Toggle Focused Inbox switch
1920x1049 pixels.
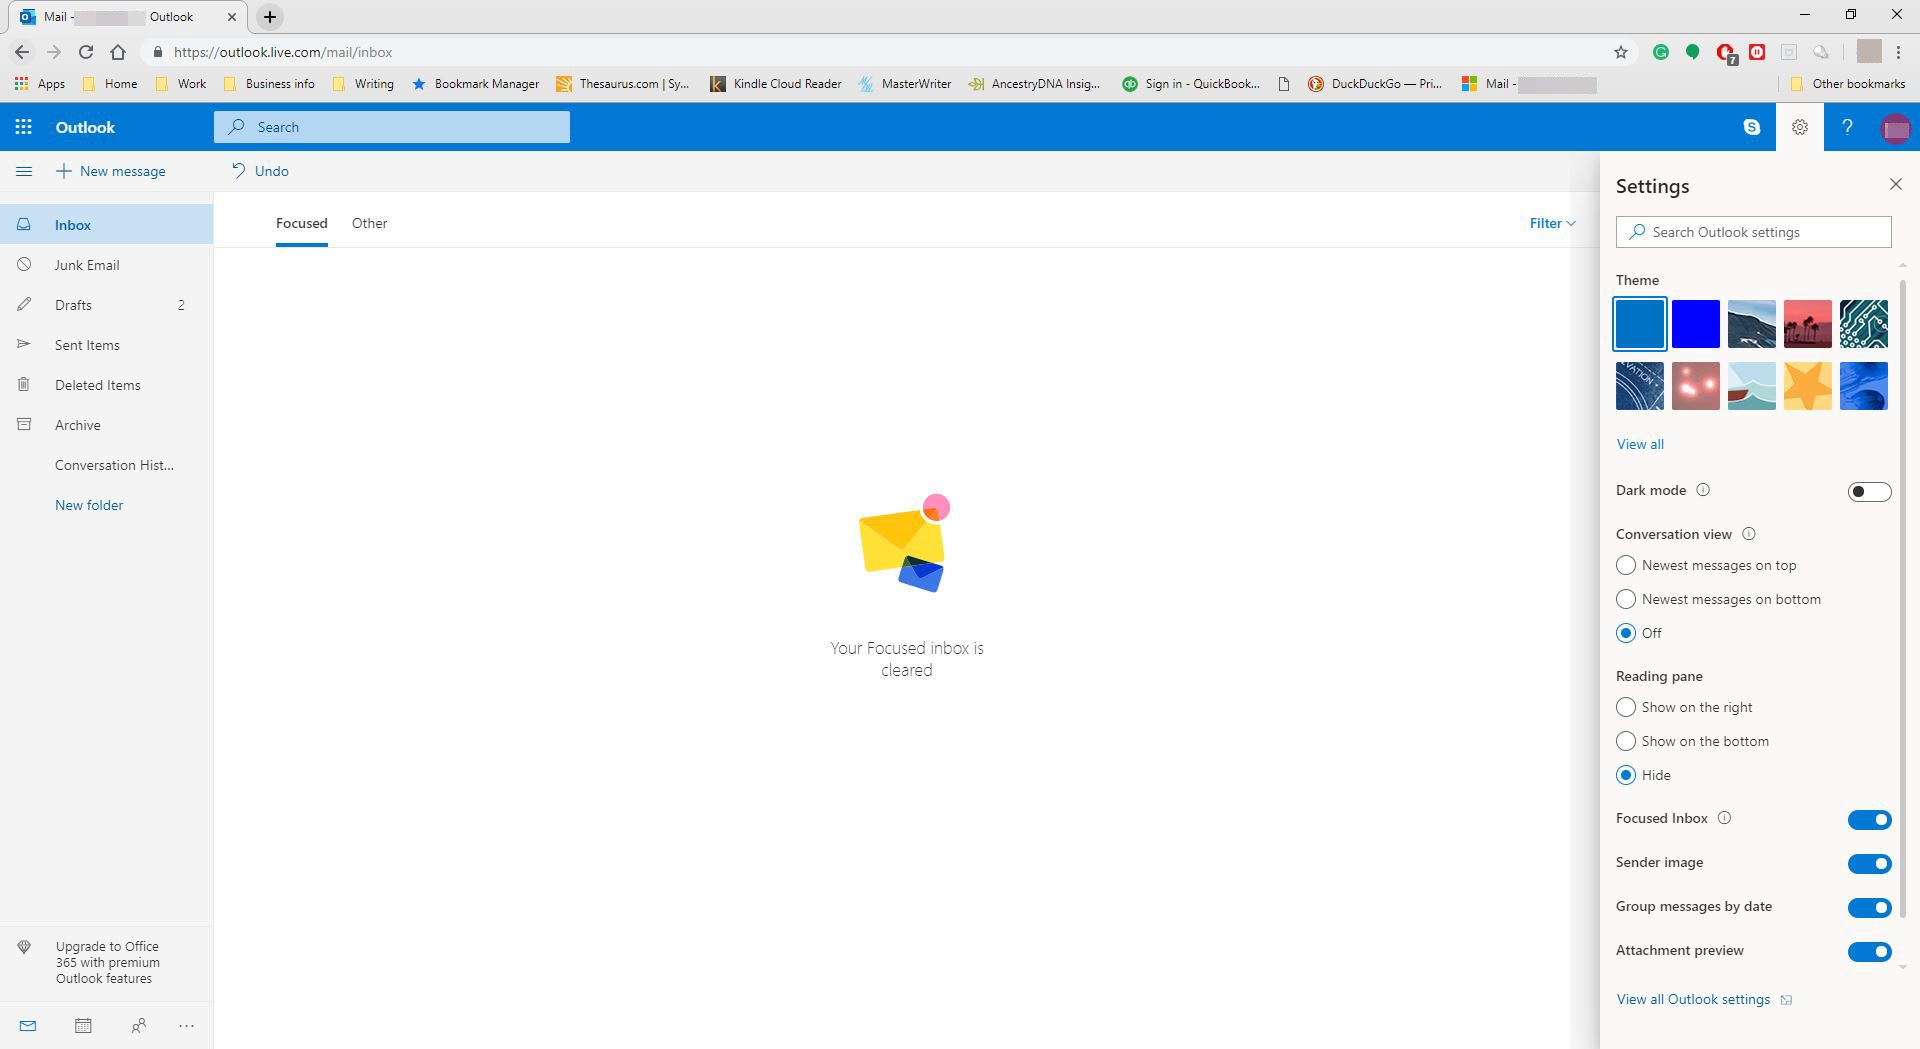click(1869, 820)
